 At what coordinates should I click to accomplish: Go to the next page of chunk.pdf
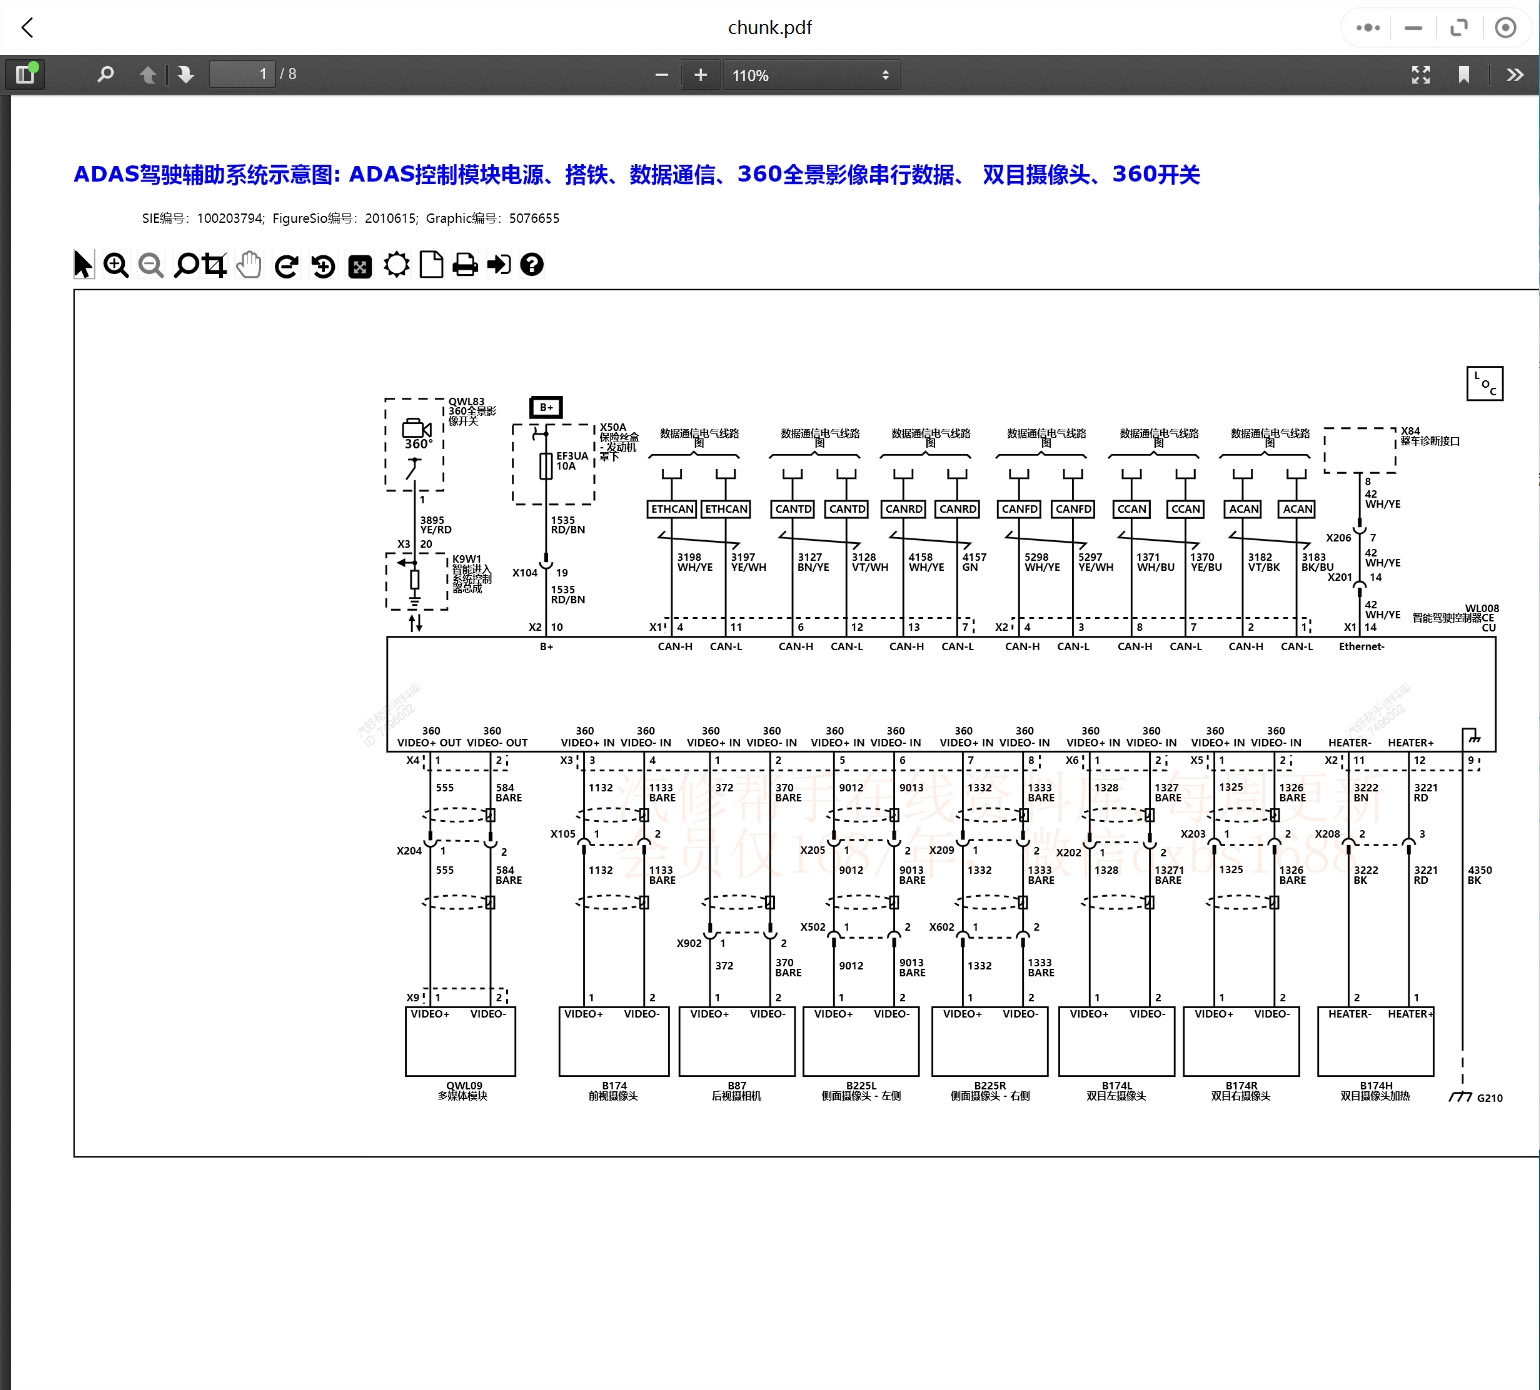click(x=186, y=74)
